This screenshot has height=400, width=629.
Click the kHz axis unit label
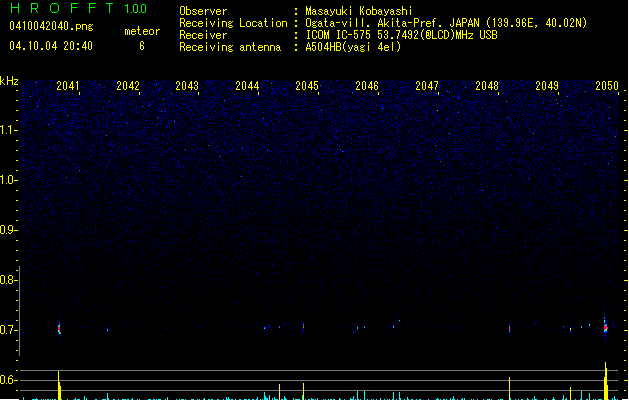click(x=9, y=81)
